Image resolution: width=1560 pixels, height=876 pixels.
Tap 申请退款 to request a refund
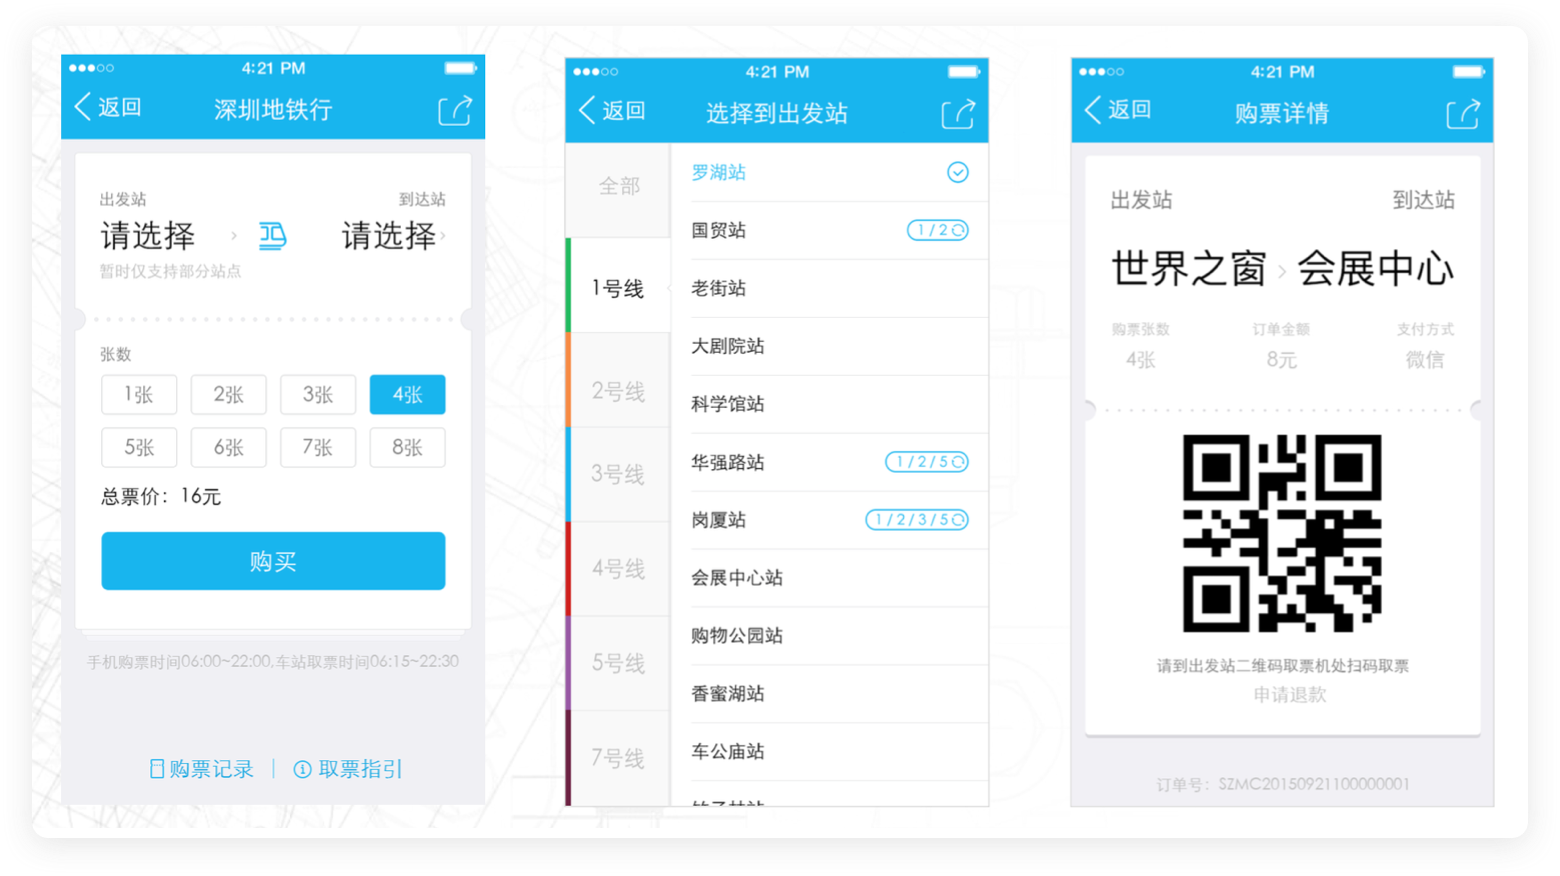coord(1290,695)
